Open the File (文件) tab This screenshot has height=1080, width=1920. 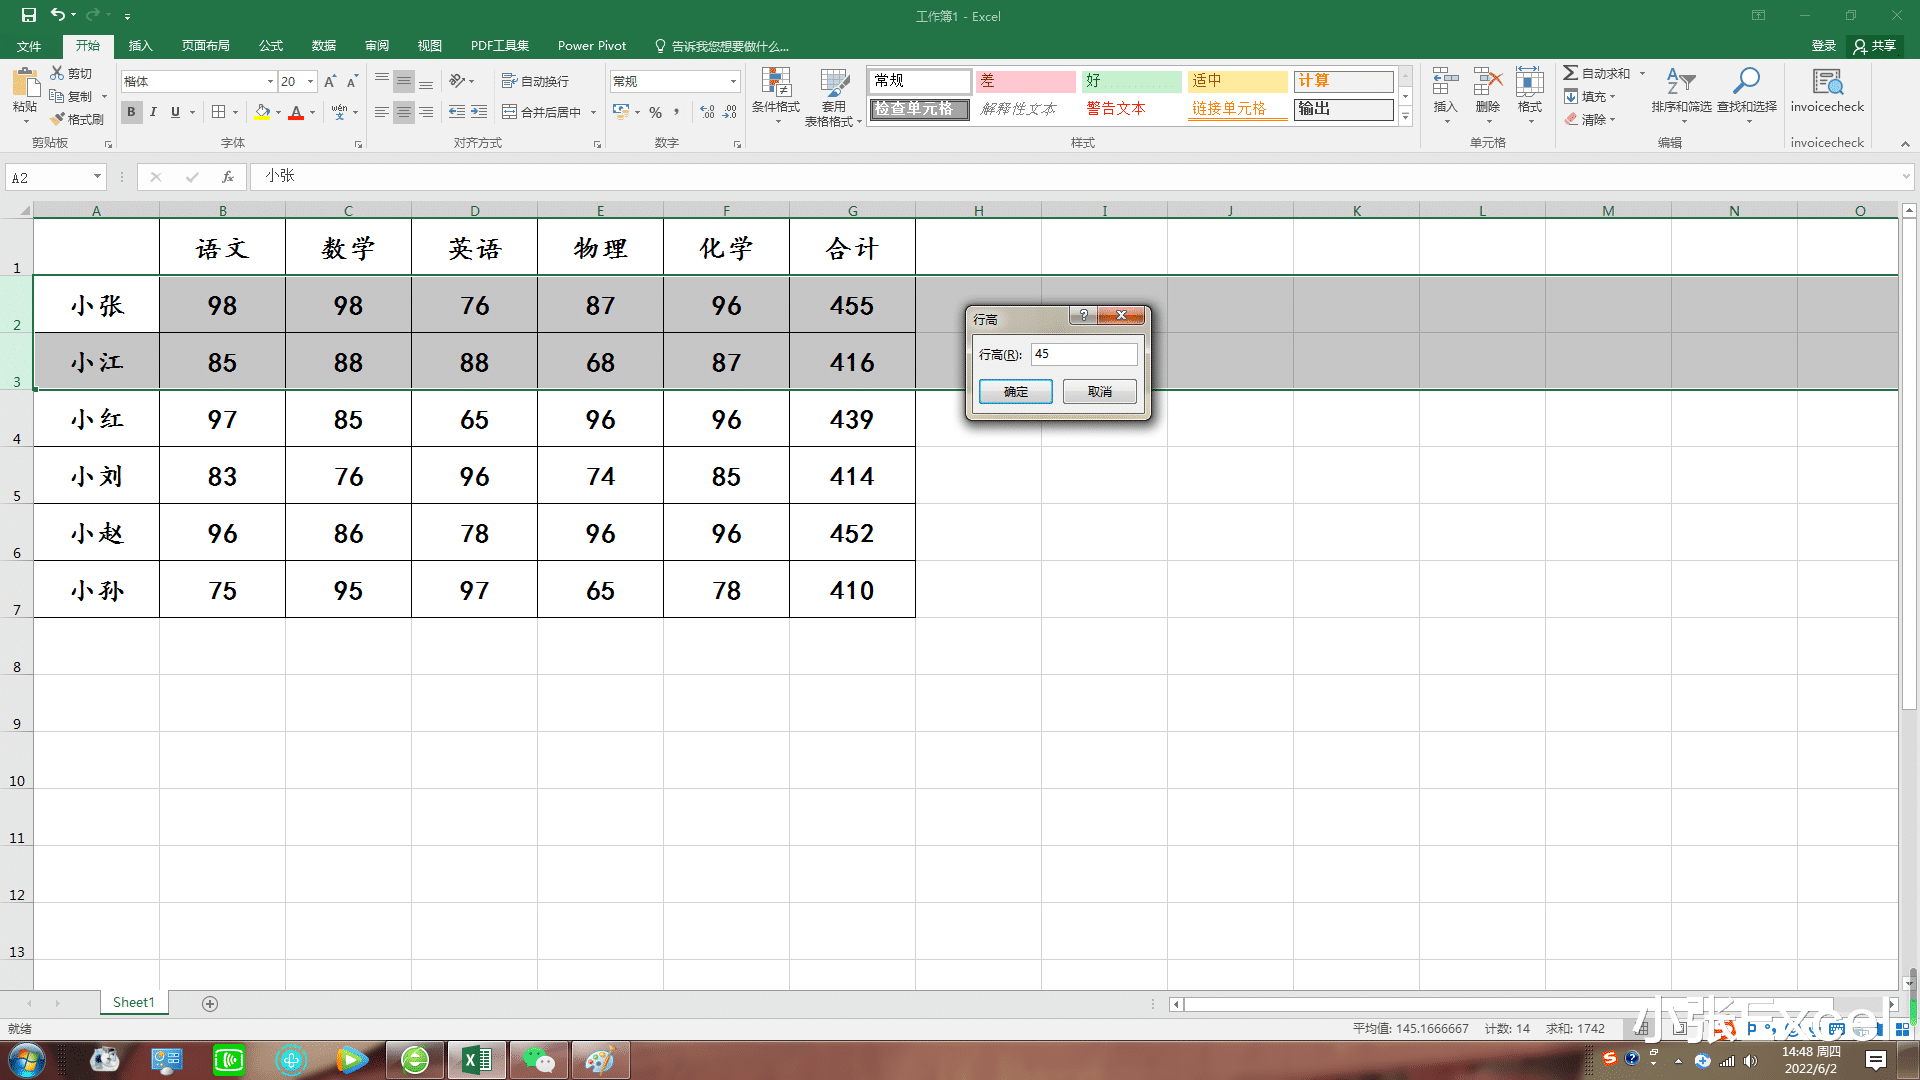29,46
